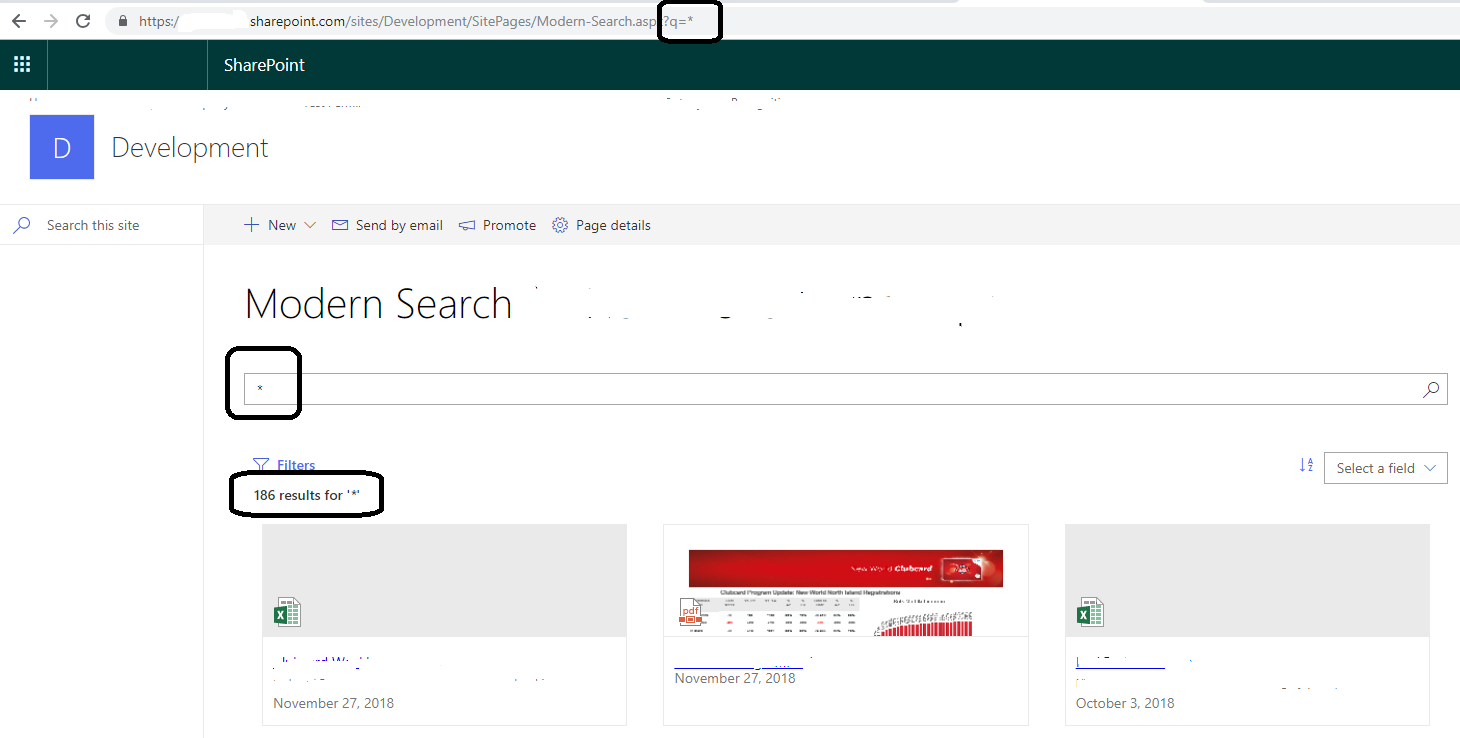This screenshot has height=738, width=1460.
Task: Click the browser forward arrow
Action: [x=50, y=21]
